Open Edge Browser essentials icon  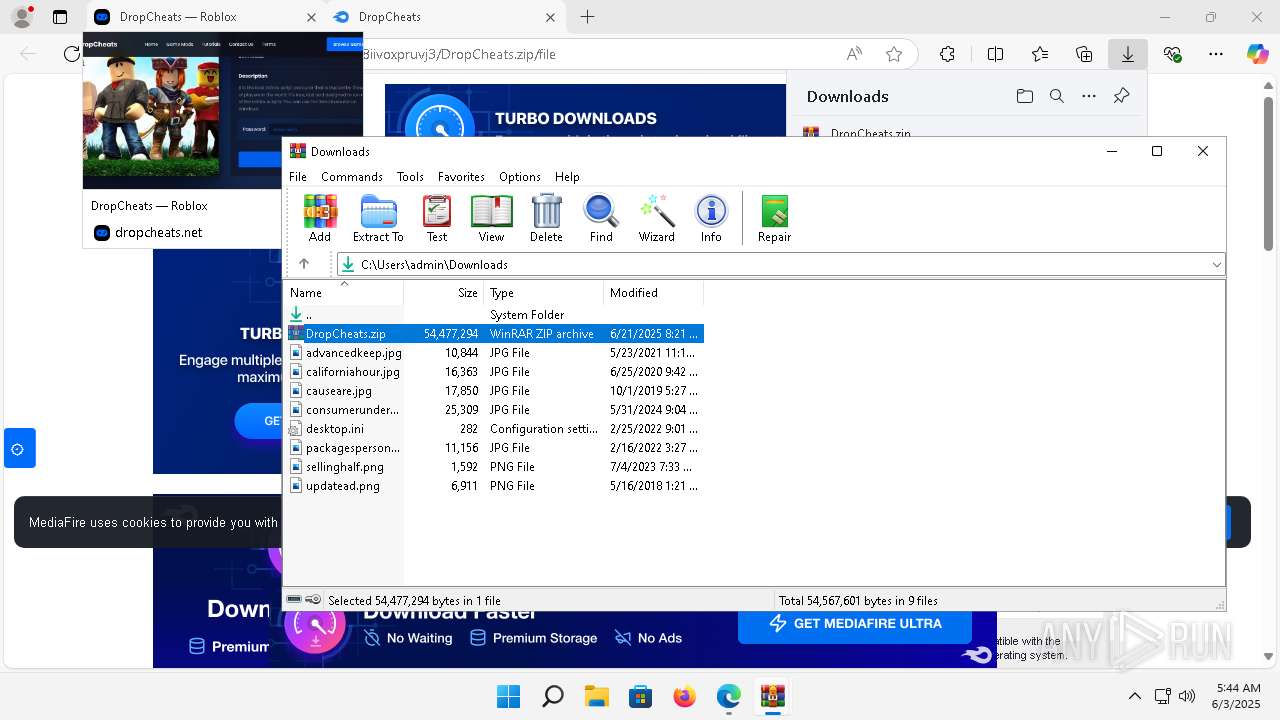point(1173,54)
